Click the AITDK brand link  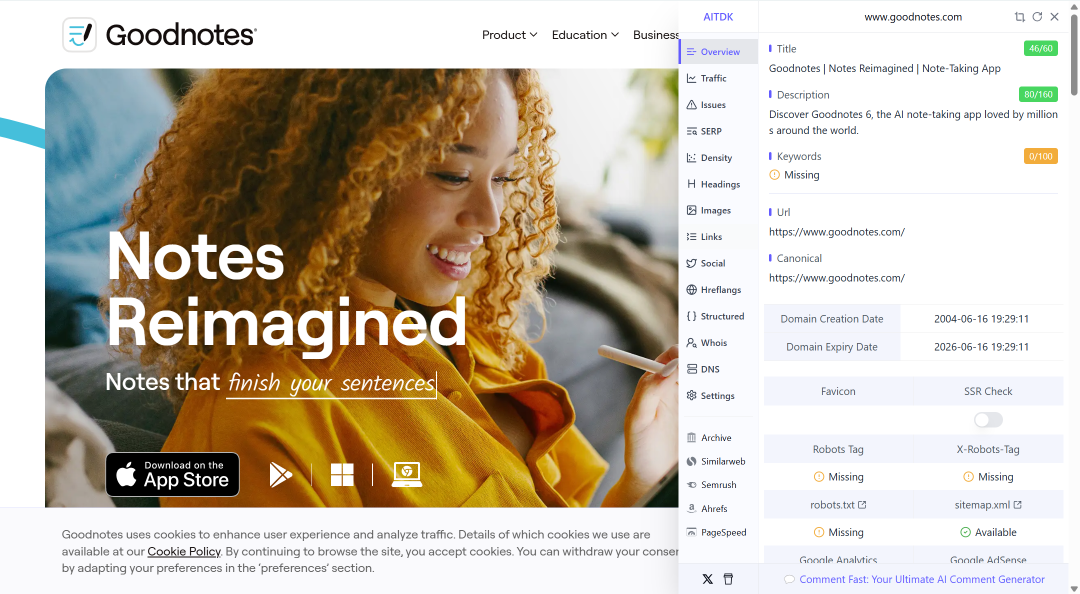tap(718, 17)
